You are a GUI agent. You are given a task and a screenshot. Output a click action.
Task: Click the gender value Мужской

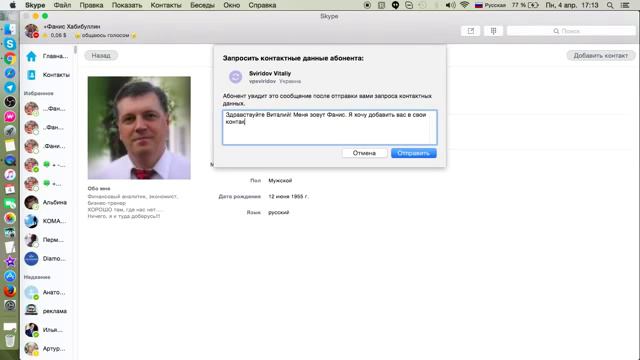tap(280, 180)
